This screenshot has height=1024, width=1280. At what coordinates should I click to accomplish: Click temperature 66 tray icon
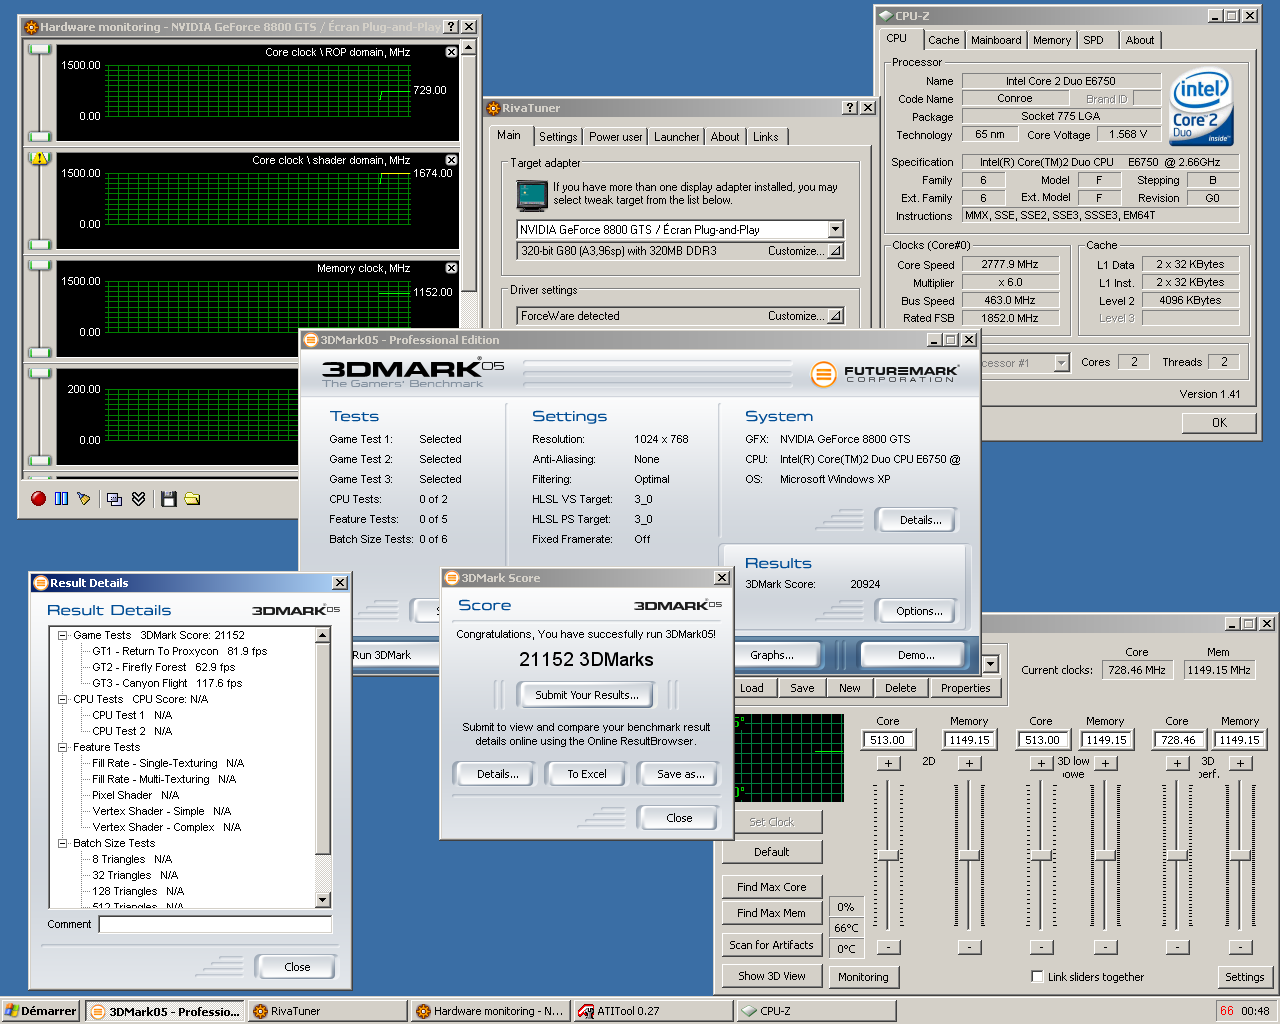click(1226, 1011)
